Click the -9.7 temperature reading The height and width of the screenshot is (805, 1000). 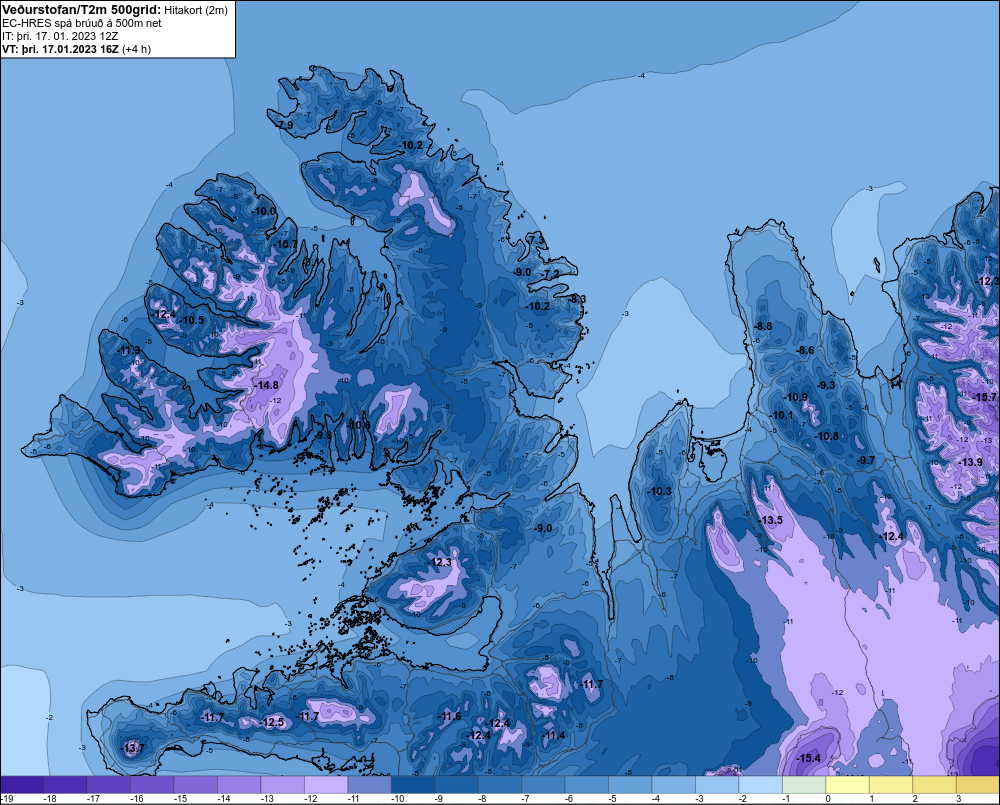click(x=865, y=461)
